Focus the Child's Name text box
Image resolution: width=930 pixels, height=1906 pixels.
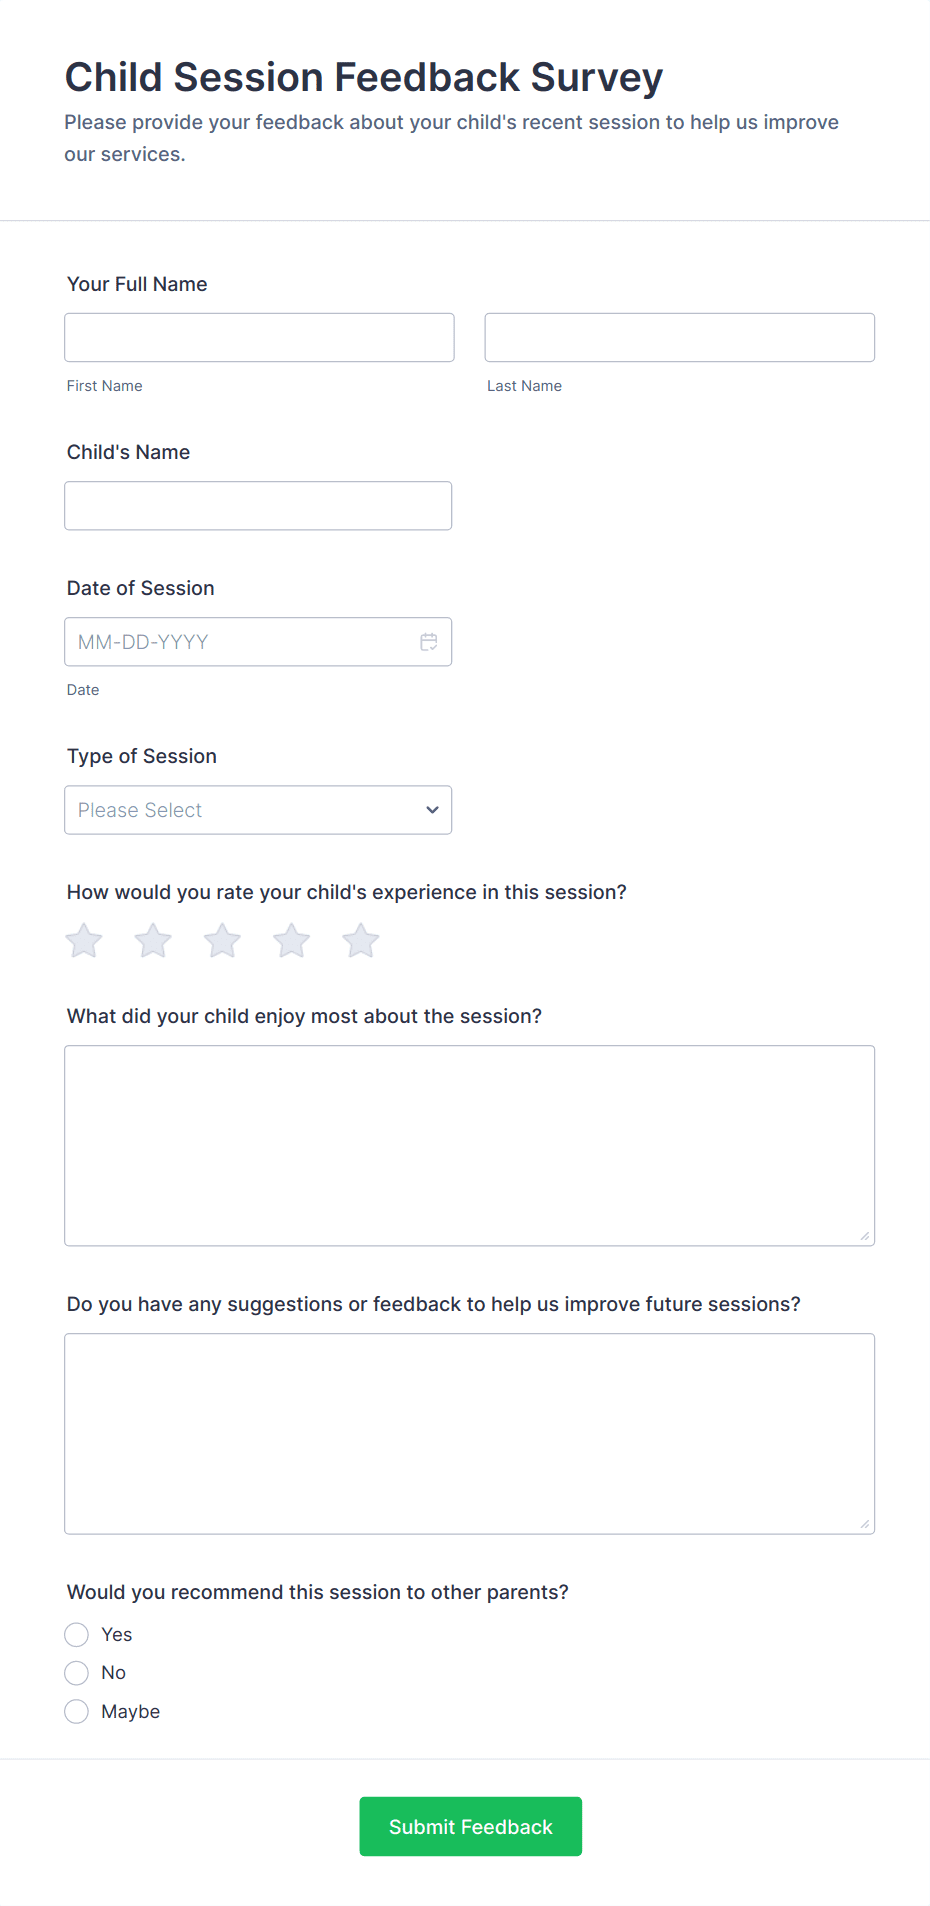click(x=258, y=506)
